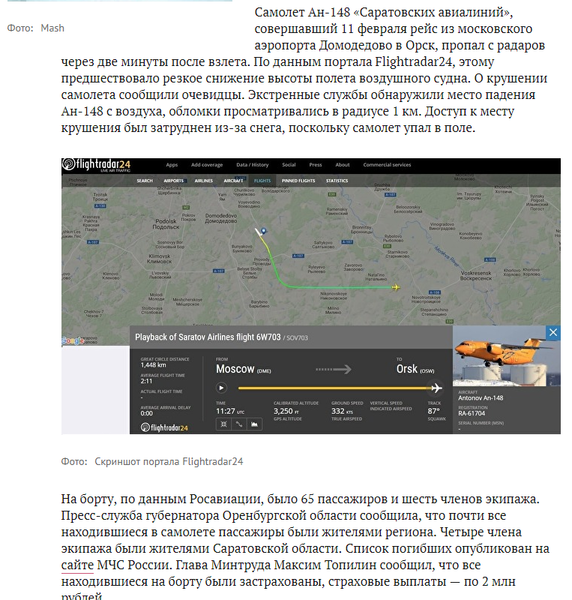Image resolution: width=572 pixels, height=600 pixels.
Task: Switch to the AIRPORTS tab
Action: pyautogui.click(x=174, y=181)
